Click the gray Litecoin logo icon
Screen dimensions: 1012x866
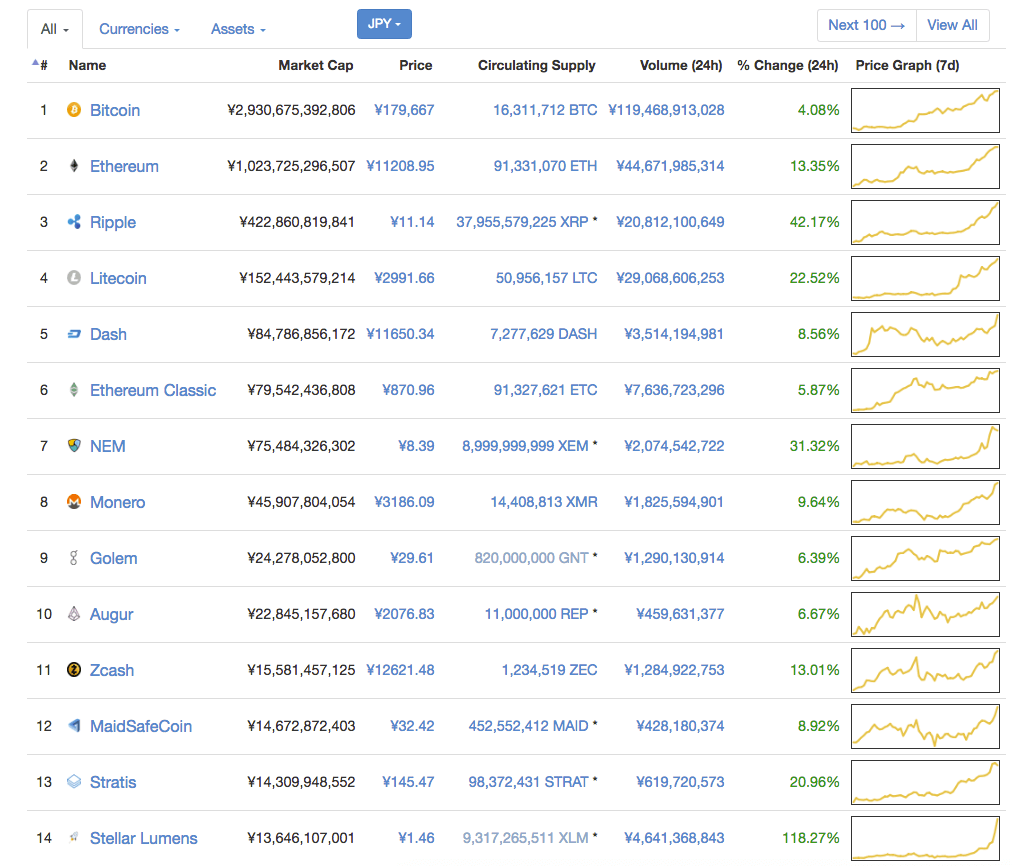pyautogui.click(x=73, y=278)
